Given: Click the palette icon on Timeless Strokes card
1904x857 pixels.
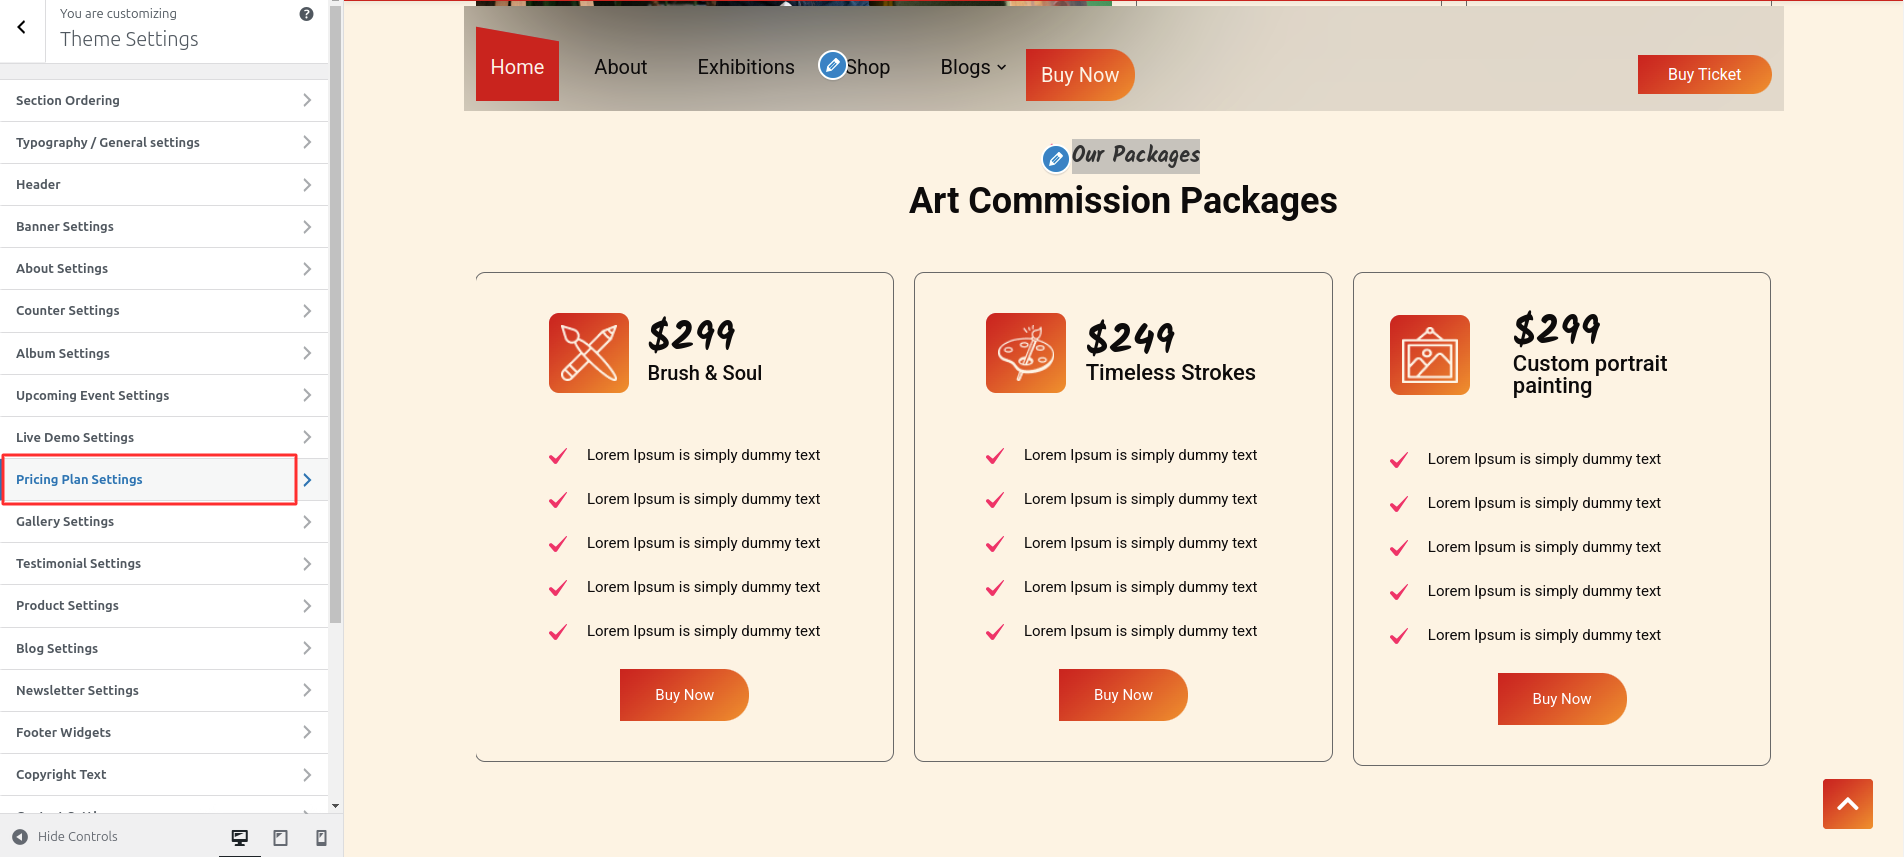Looking at the screenshot, I should pyautogui.click(x=1026, y=352).
